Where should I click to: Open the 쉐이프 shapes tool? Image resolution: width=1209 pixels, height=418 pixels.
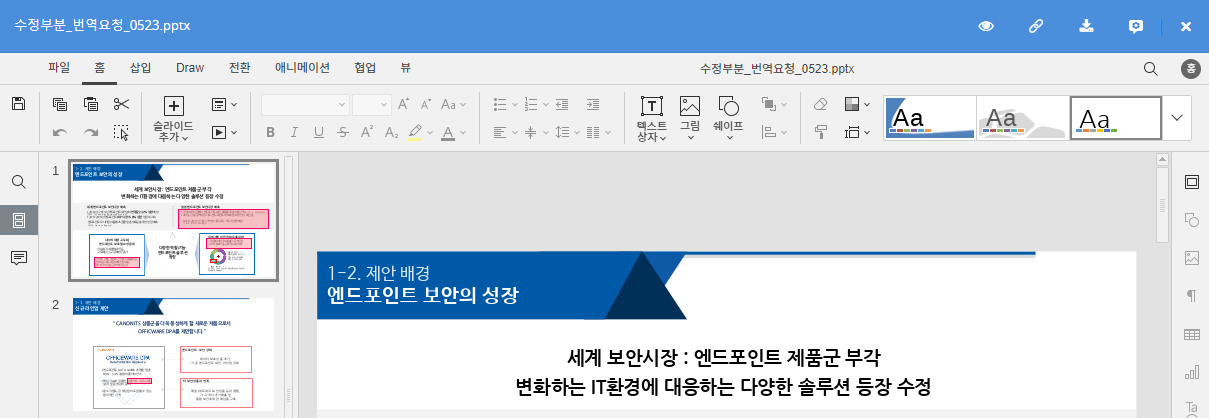pos(728,118)
